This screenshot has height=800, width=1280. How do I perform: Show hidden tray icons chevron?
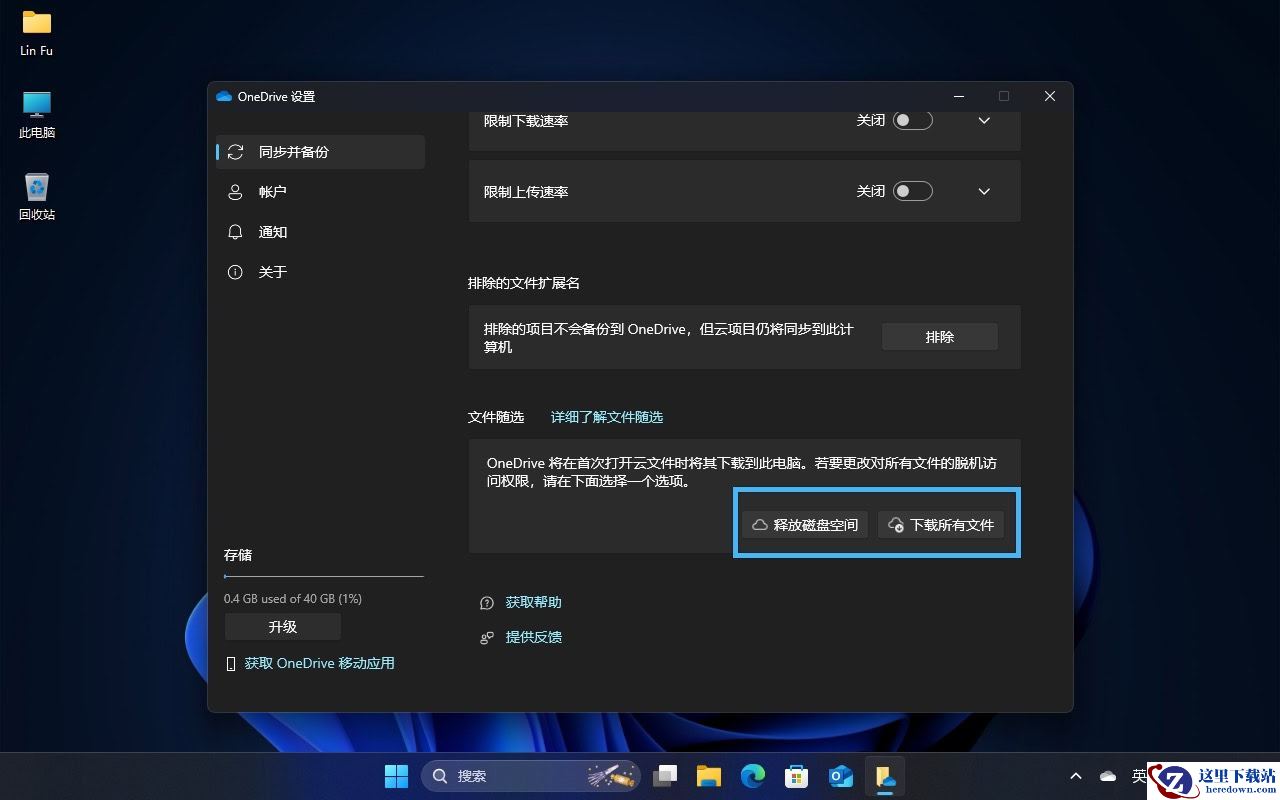coord(1076,776)
